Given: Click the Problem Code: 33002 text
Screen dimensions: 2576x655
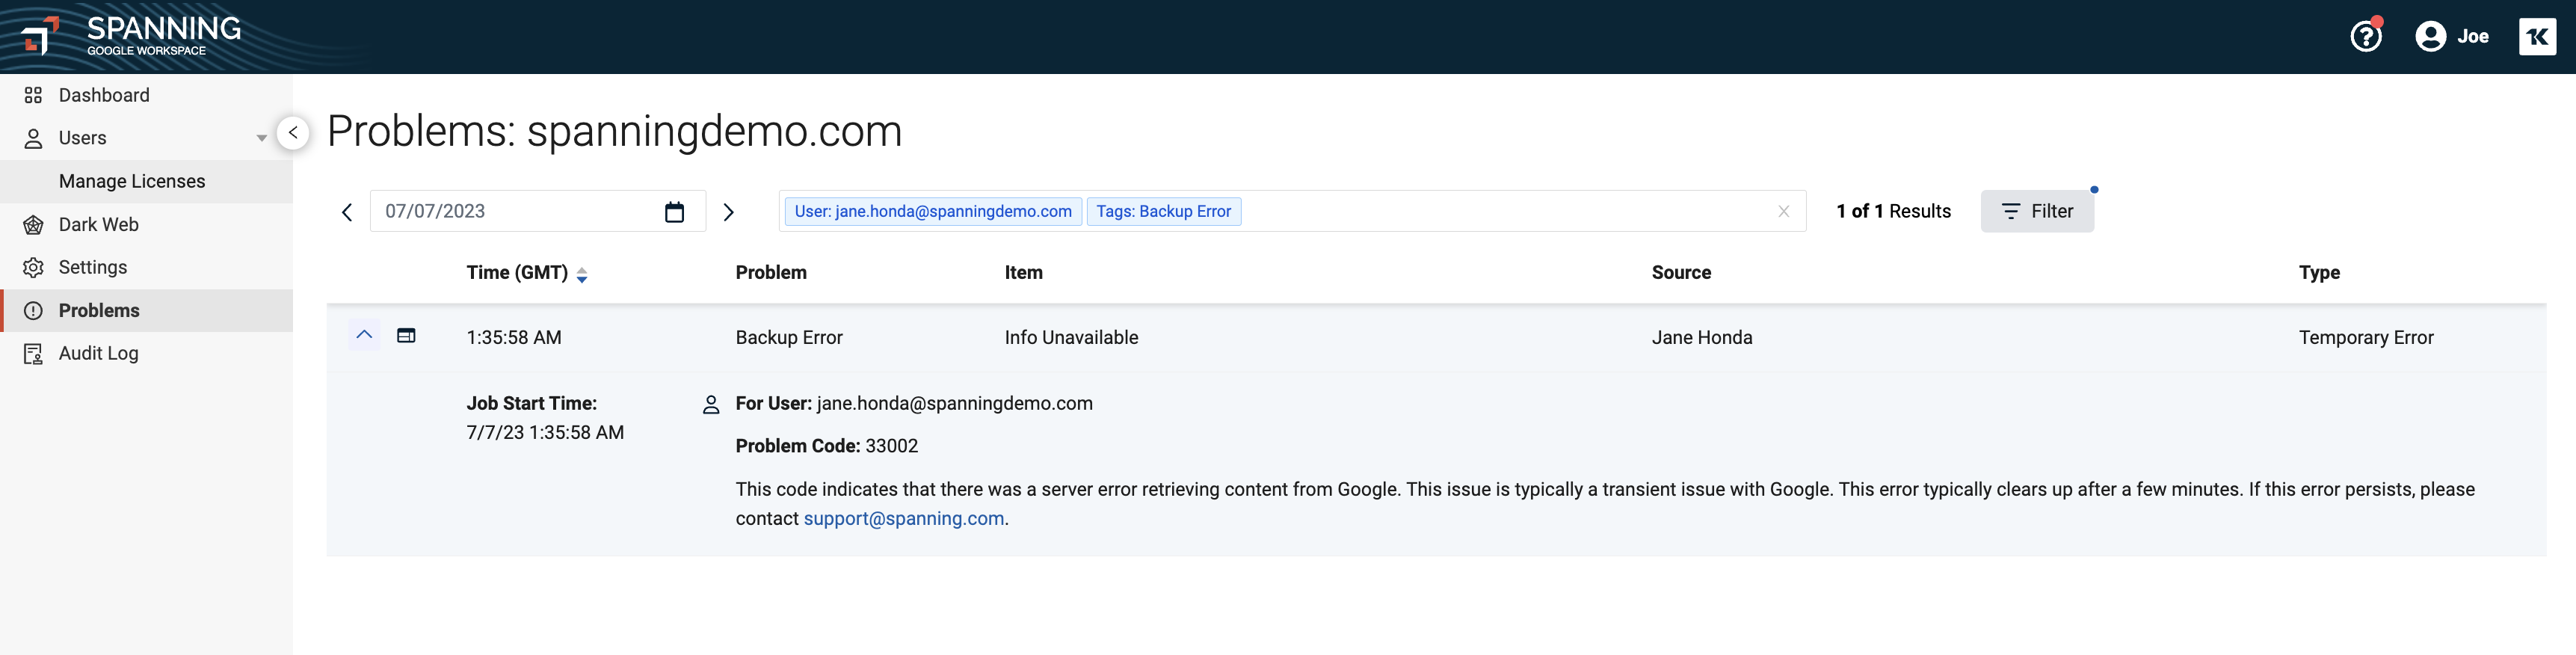Looking at the screenshot, I should (826, 446).
